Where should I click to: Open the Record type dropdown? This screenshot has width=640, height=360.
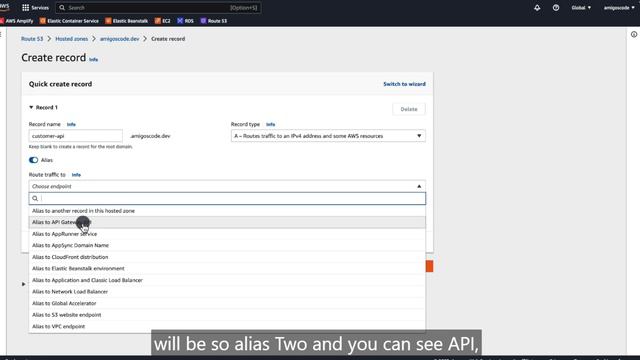pyautogui.click(x=328, y=136)
